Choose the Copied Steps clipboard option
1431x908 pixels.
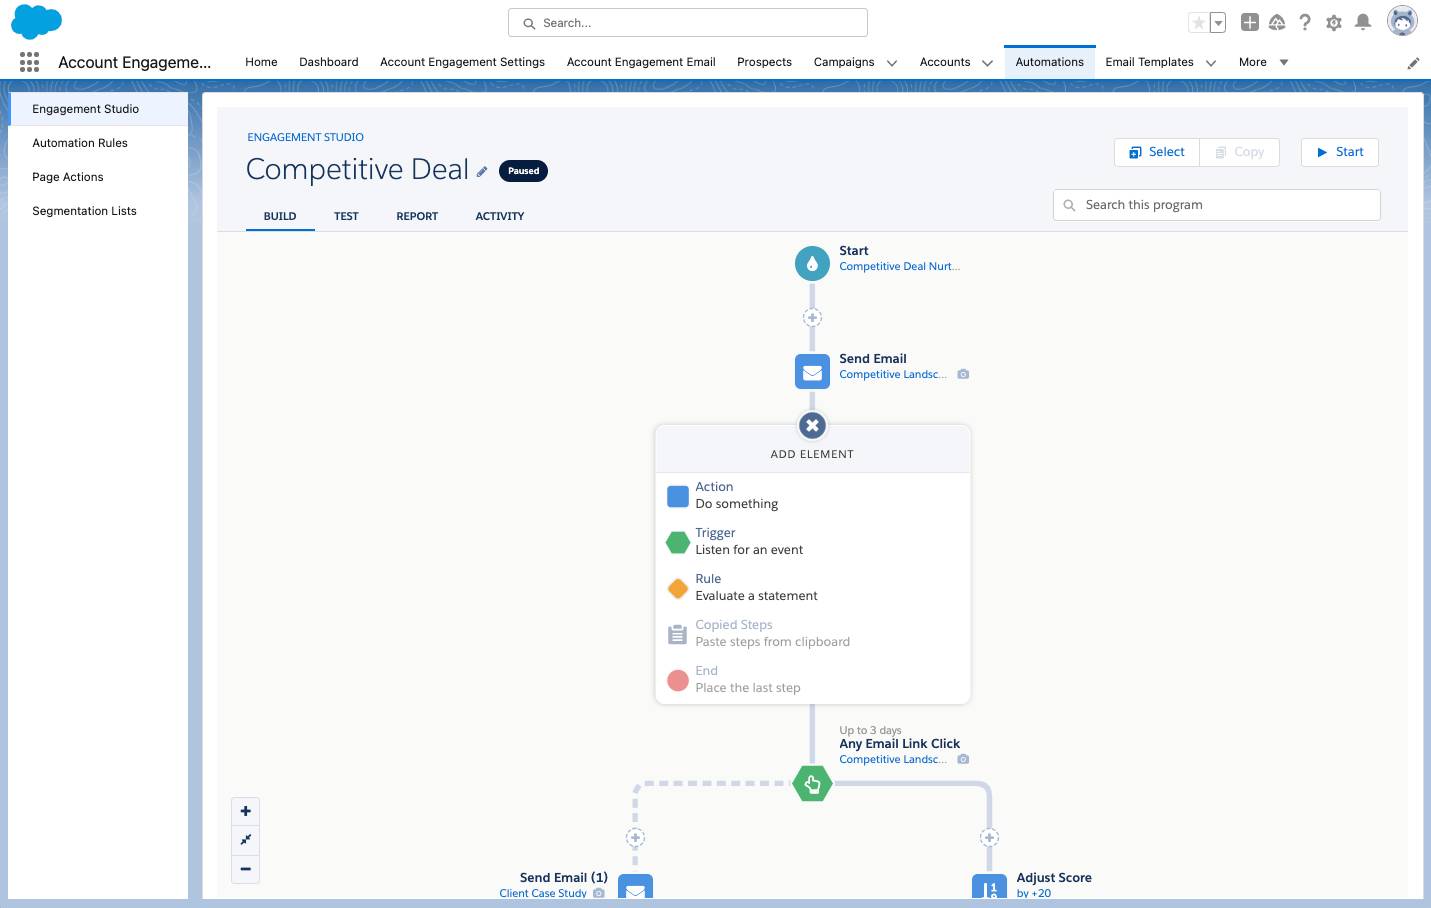tap(812, 633)
